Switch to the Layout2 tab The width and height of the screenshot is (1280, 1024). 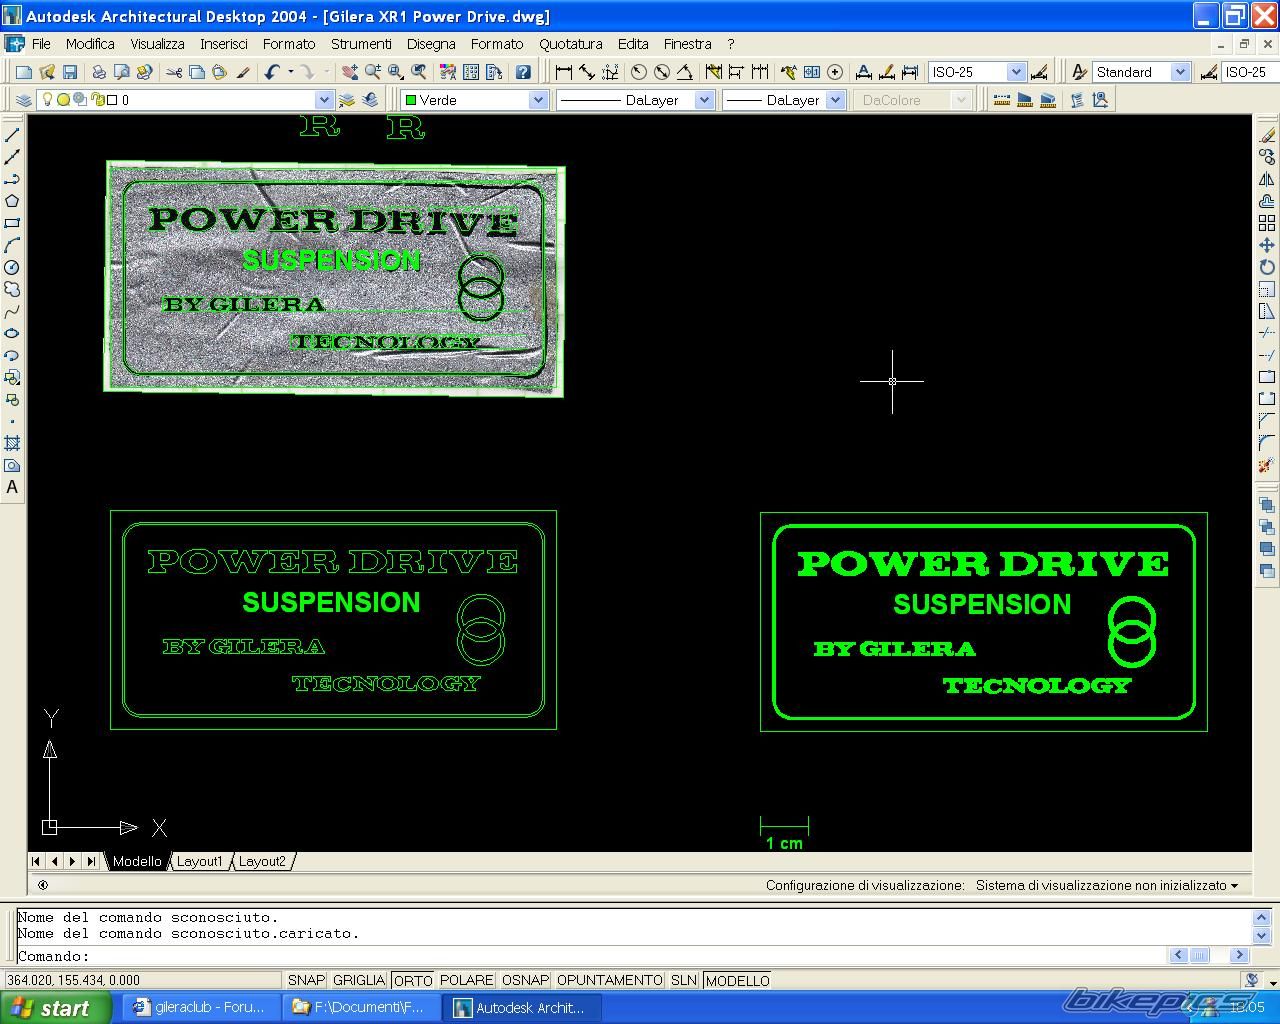262,861
